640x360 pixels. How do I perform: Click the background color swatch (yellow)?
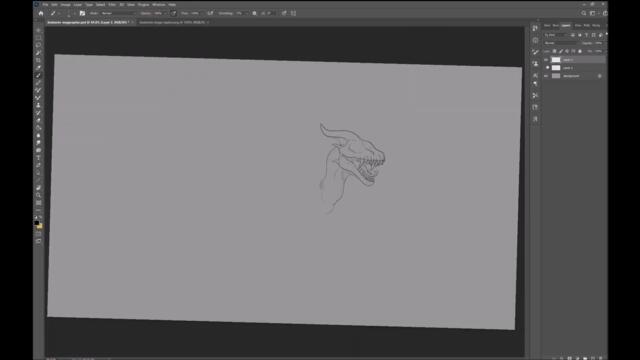[40, 226]
